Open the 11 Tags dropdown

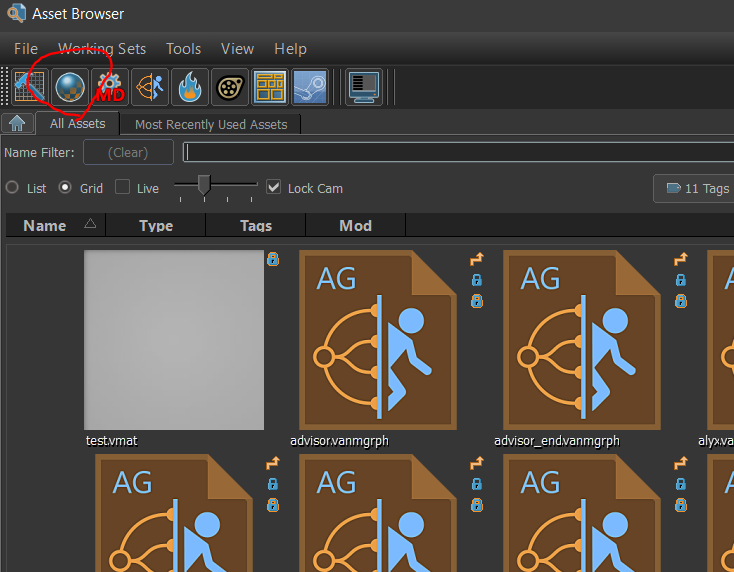(x=694, y=189)
